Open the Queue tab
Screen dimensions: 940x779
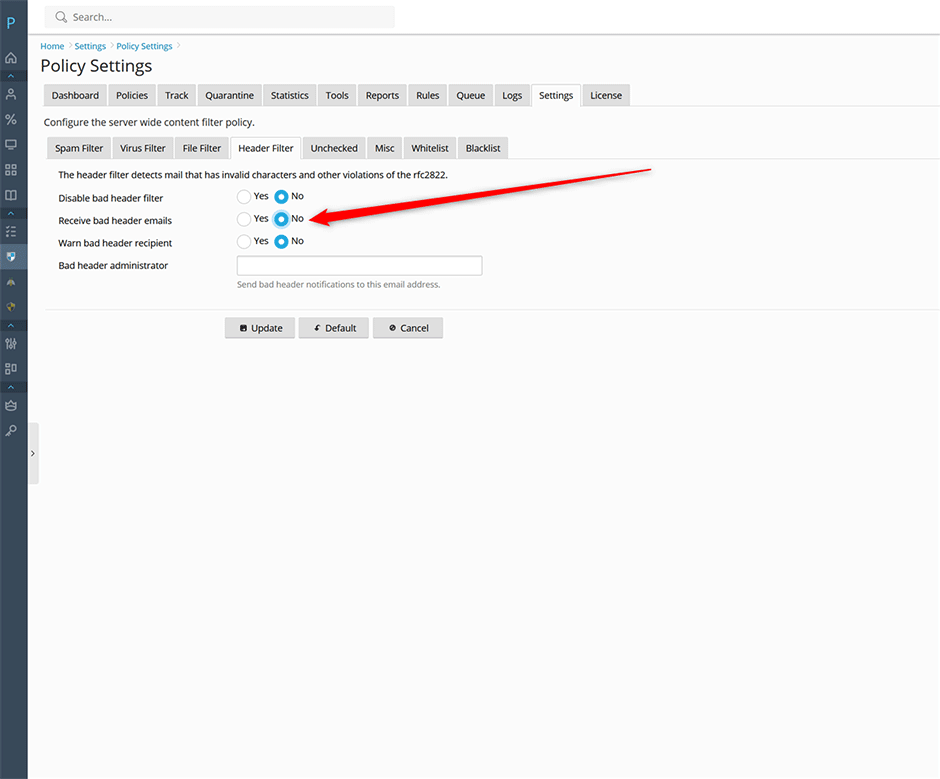tap(471, 95)
